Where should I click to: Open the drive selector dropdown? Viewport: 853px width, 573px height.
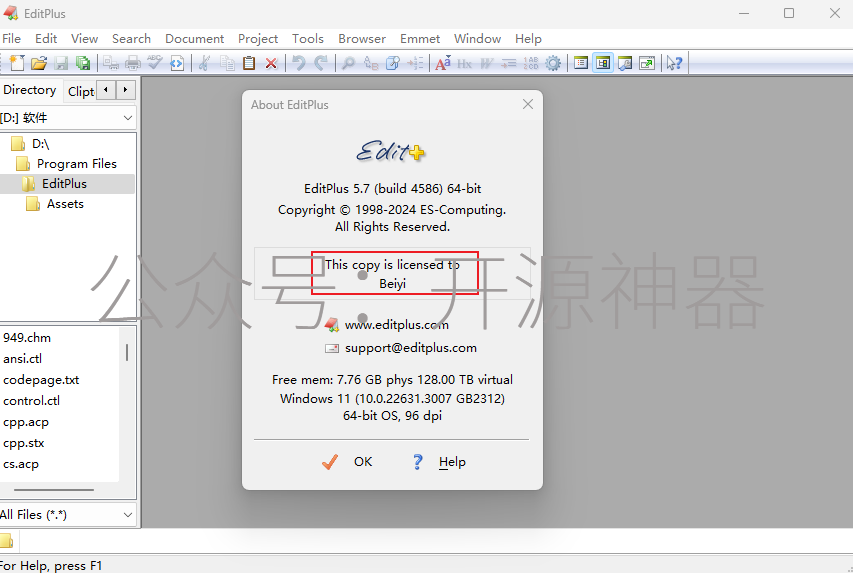pyautogui.click(x=128, y=118)
